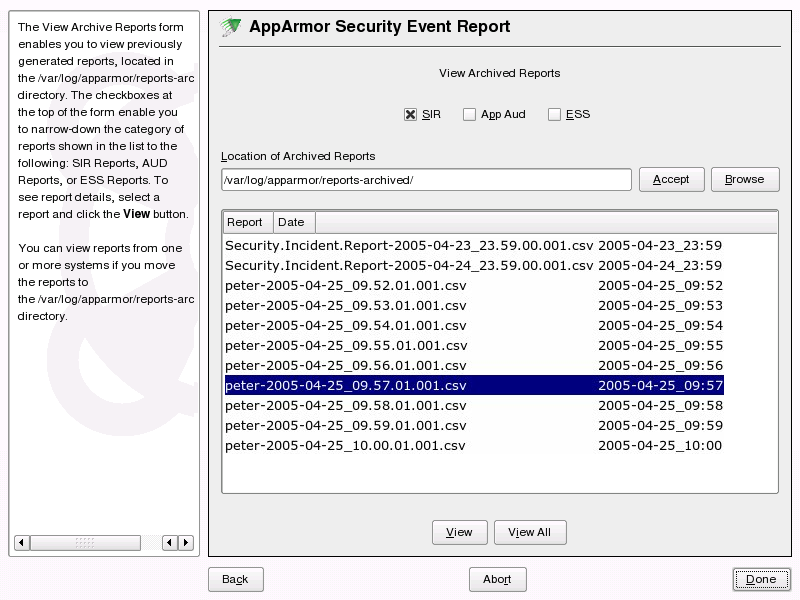Viewport: 800px width, 600px height.
Task: Click View All to open every report
Action: [x=530, y=532]
